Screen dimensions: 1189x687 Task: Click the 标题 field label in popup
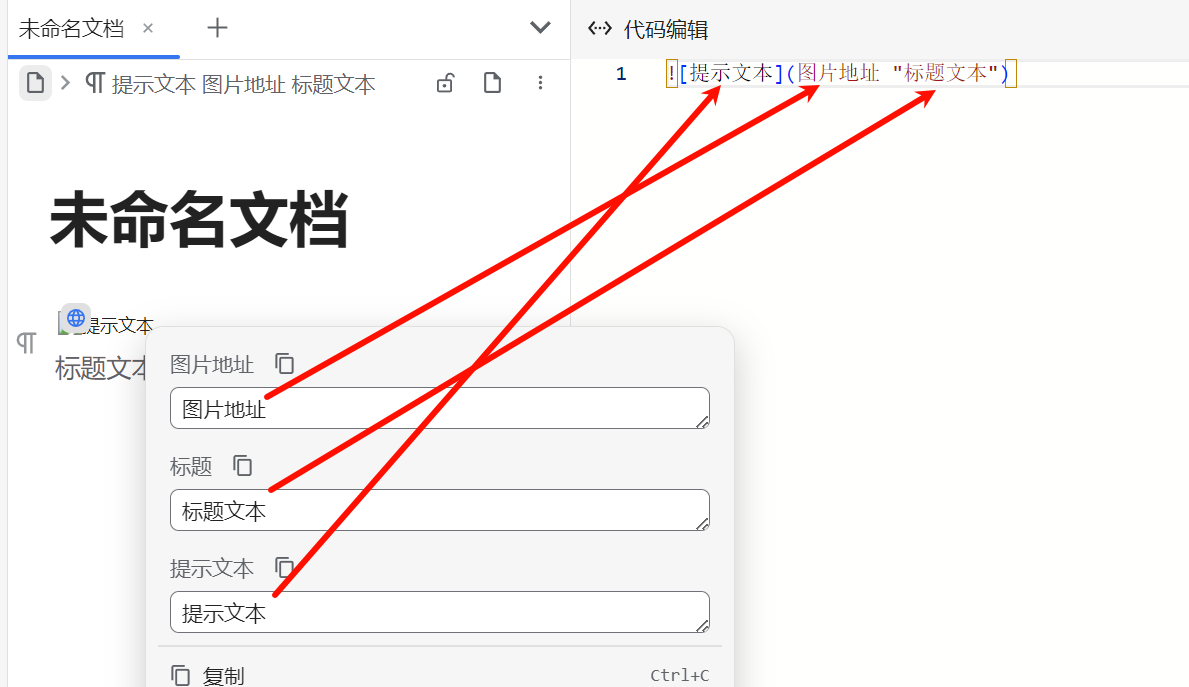(x=191, y=466)
